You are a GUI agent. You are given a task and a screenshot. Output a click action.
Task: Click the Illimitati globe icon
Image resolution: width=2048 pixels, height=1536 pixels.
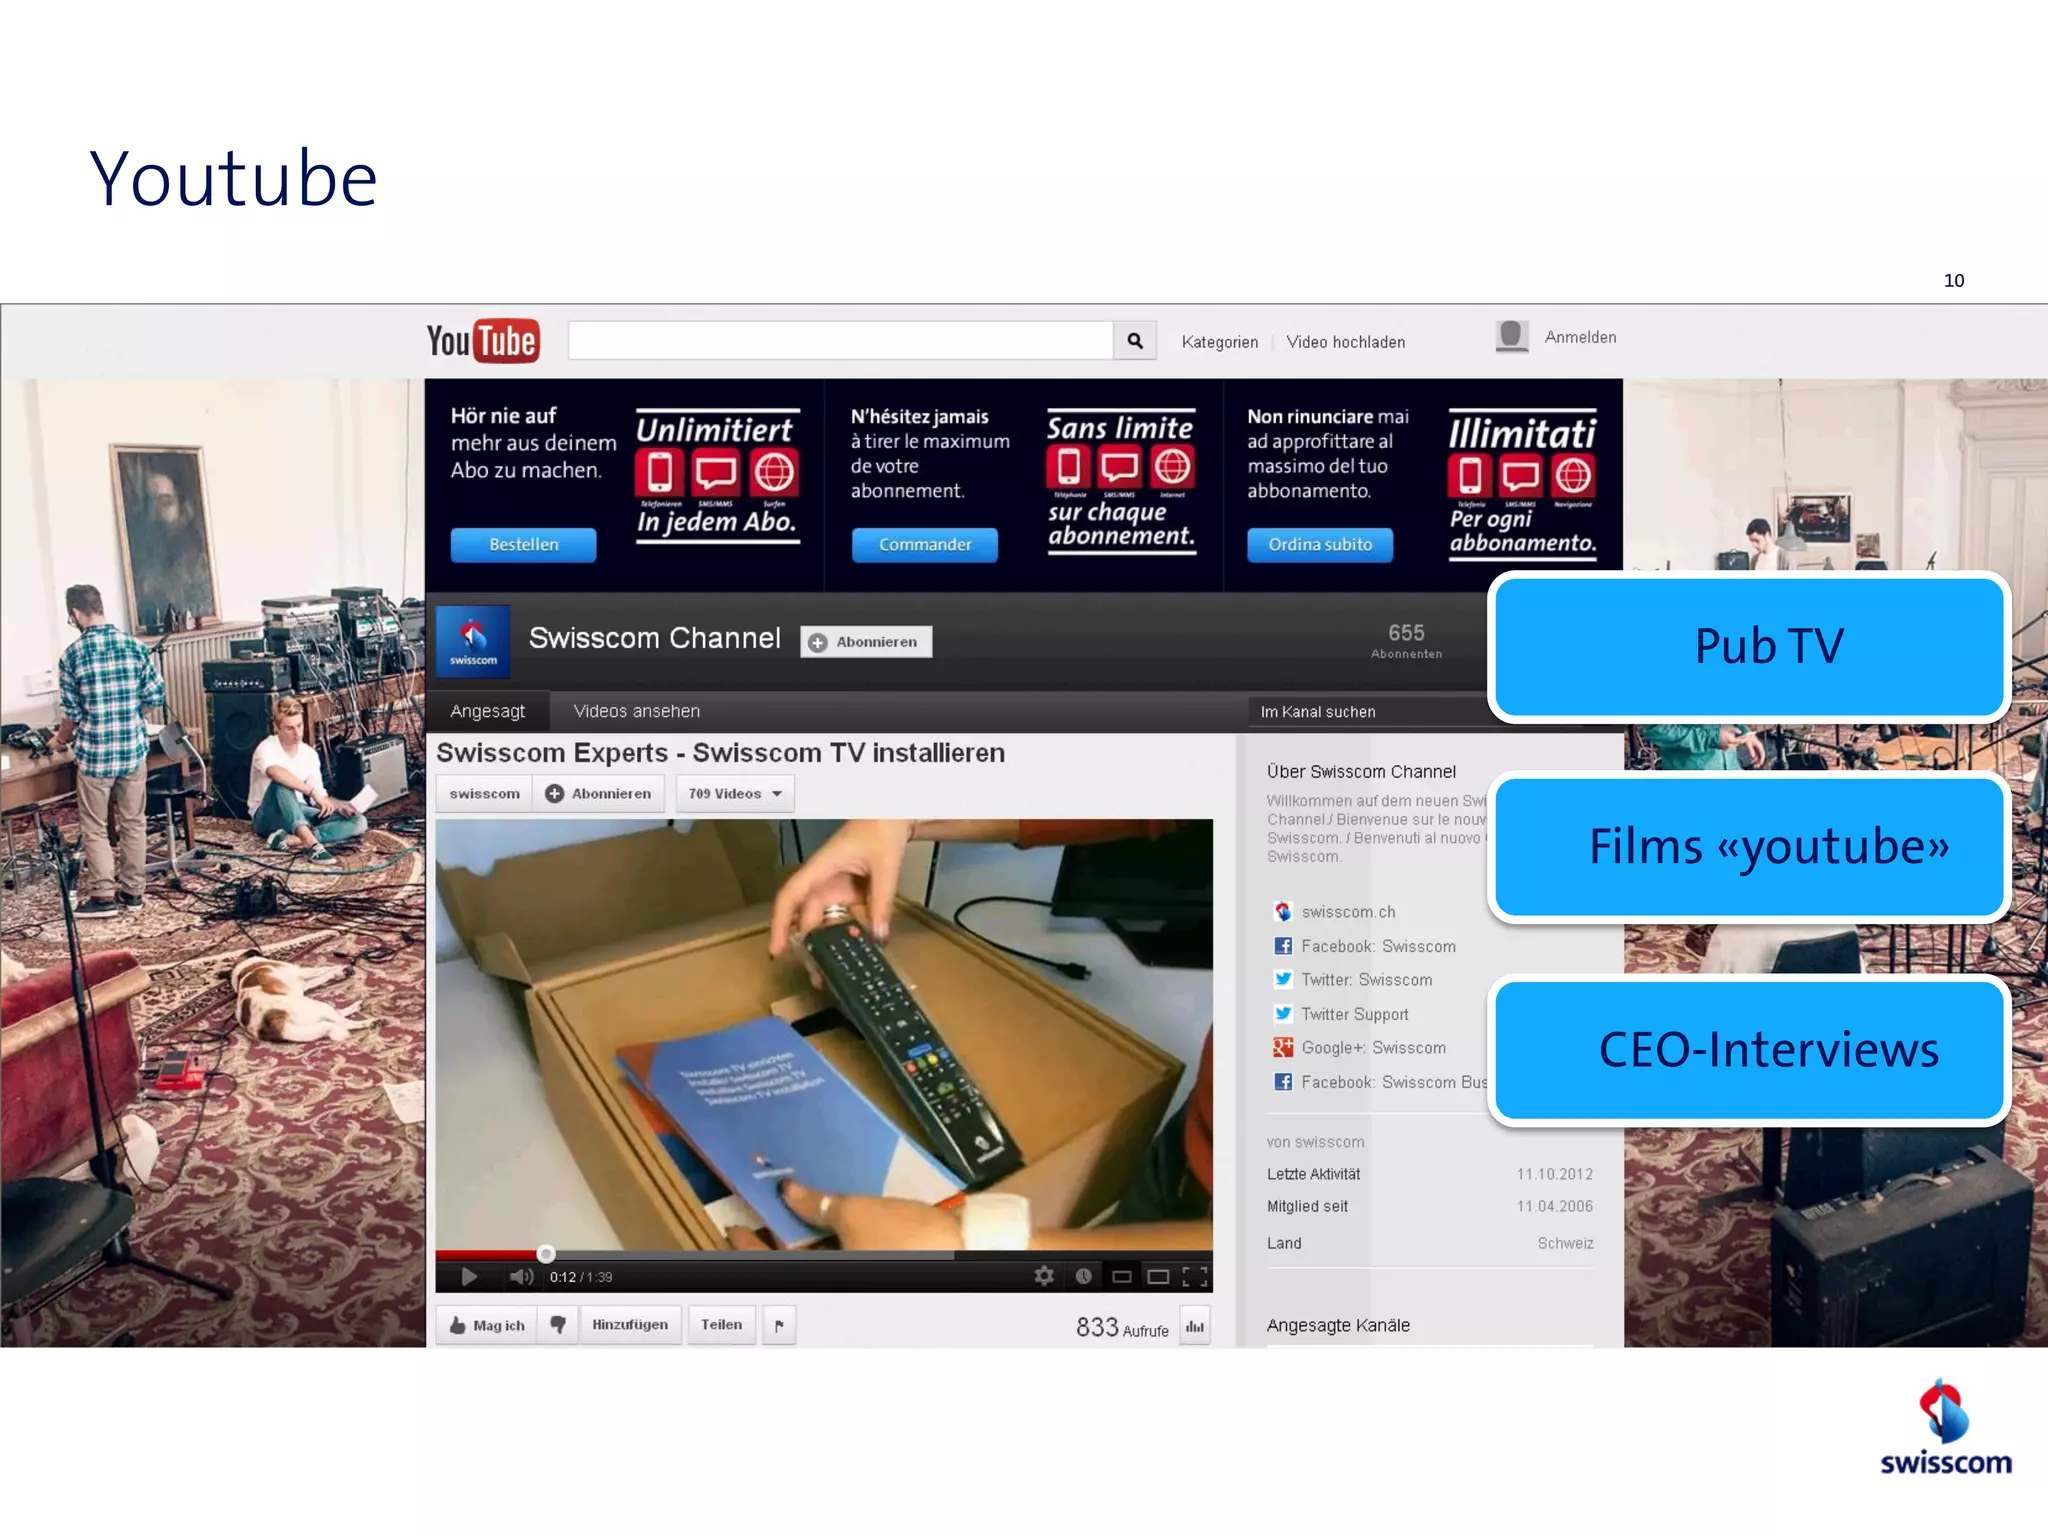pos(1573,476)
